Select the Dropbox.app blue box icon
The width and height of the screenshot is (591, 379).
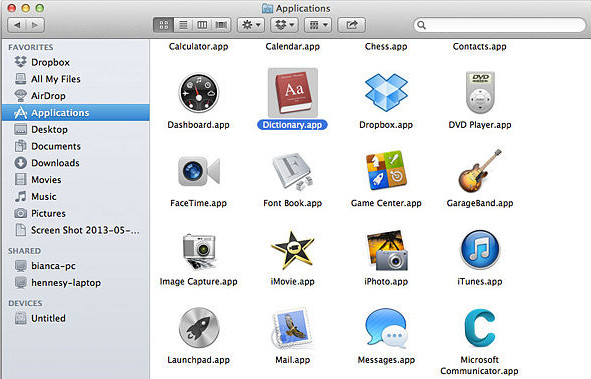386,92
